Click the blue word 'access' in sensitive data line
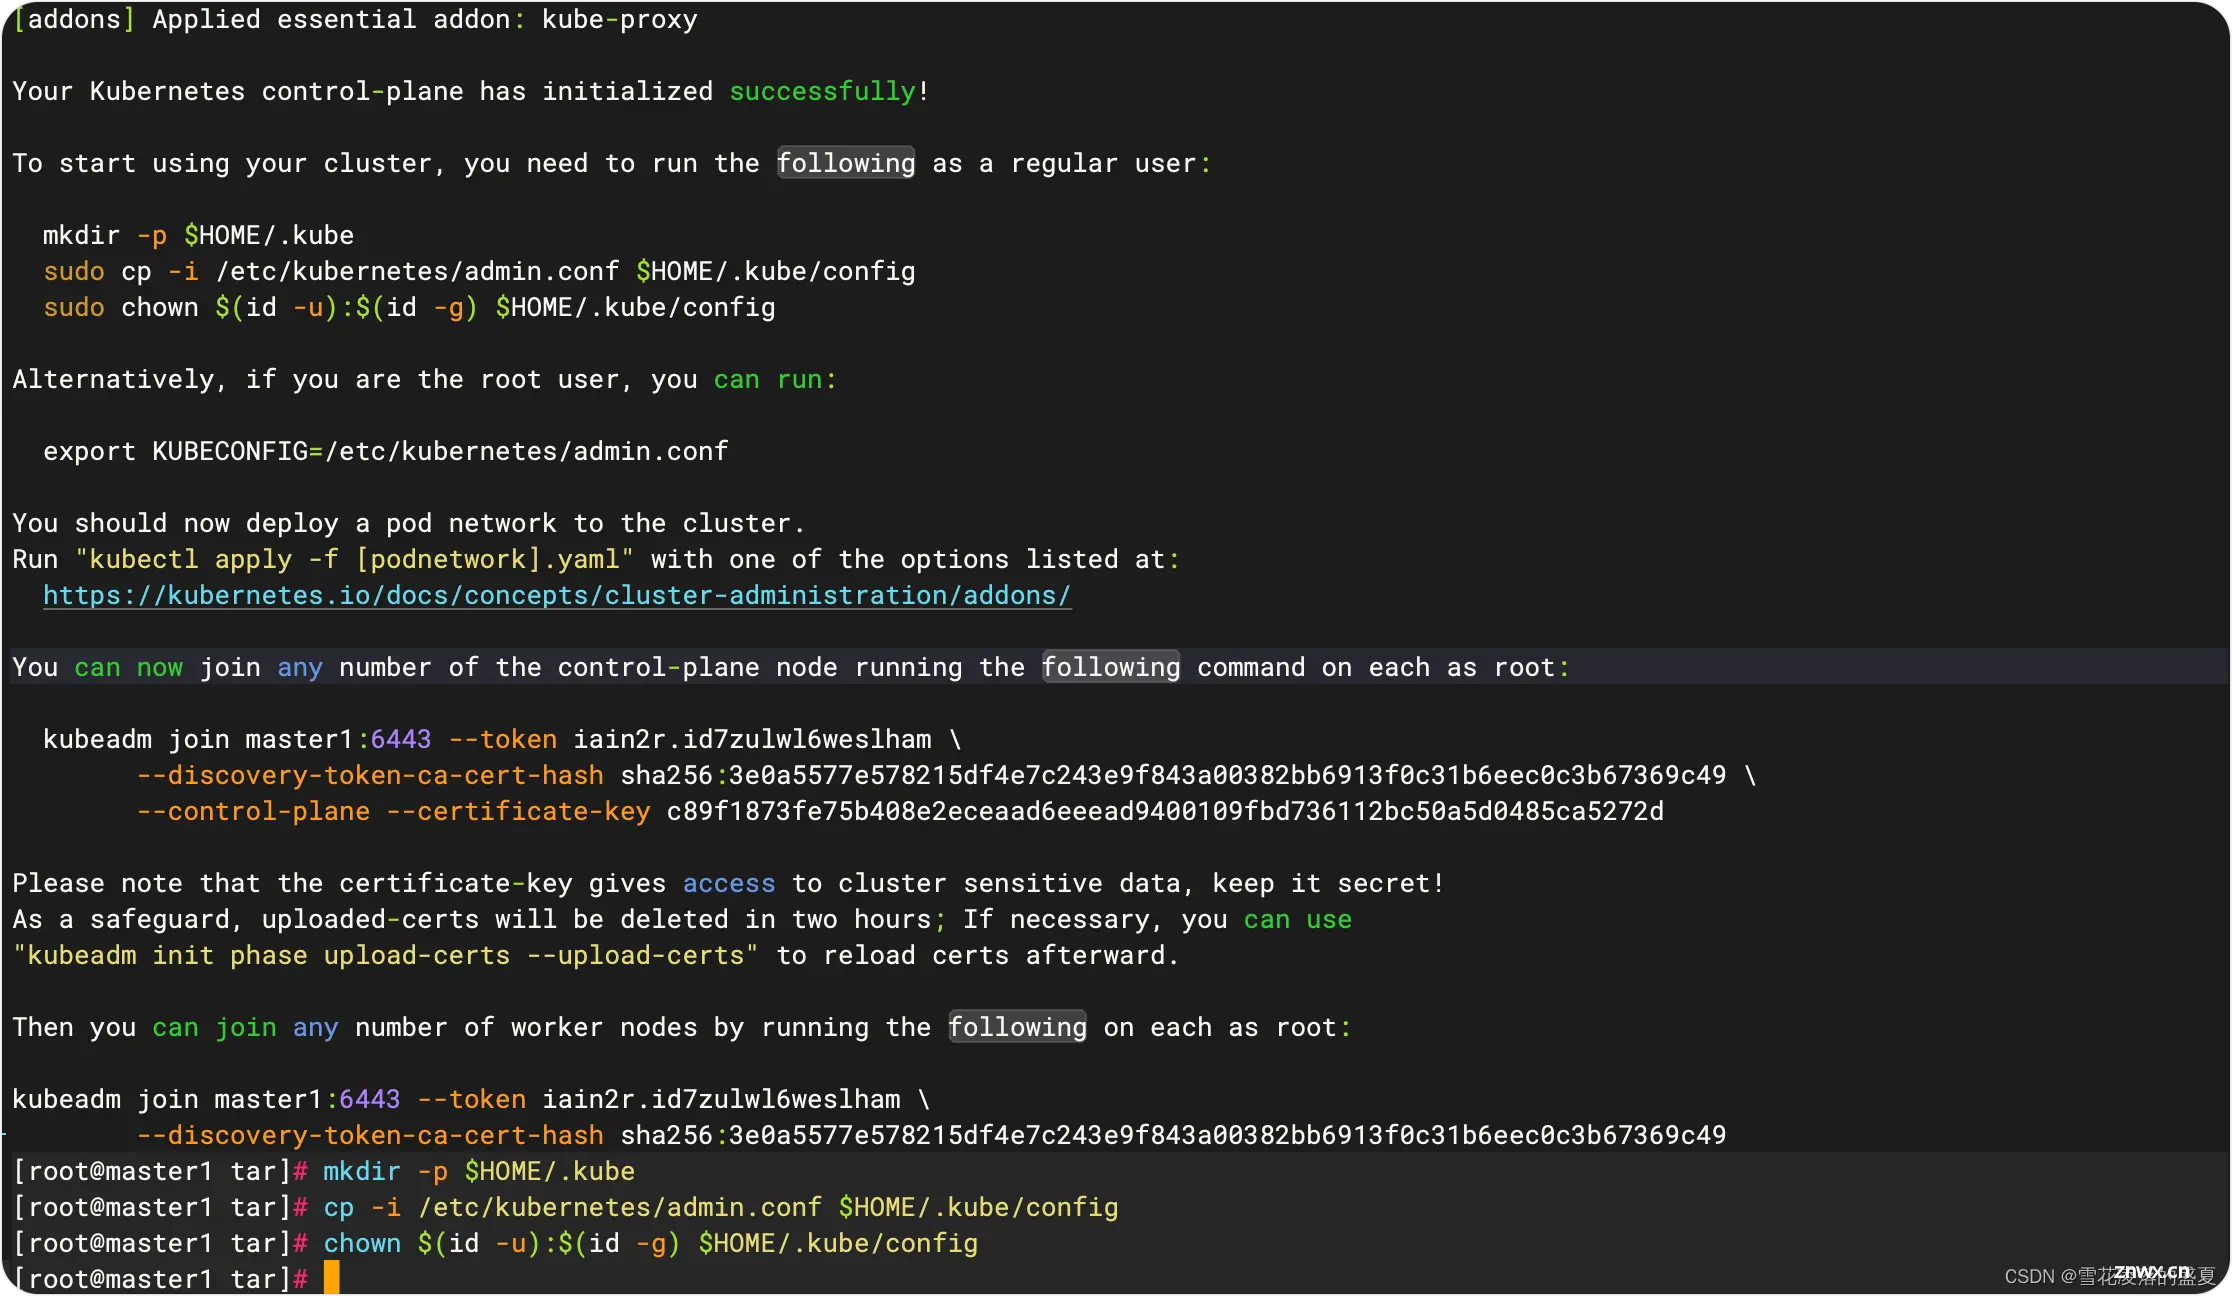Viewport: 2232px width, 1296px height. (728, 883)
